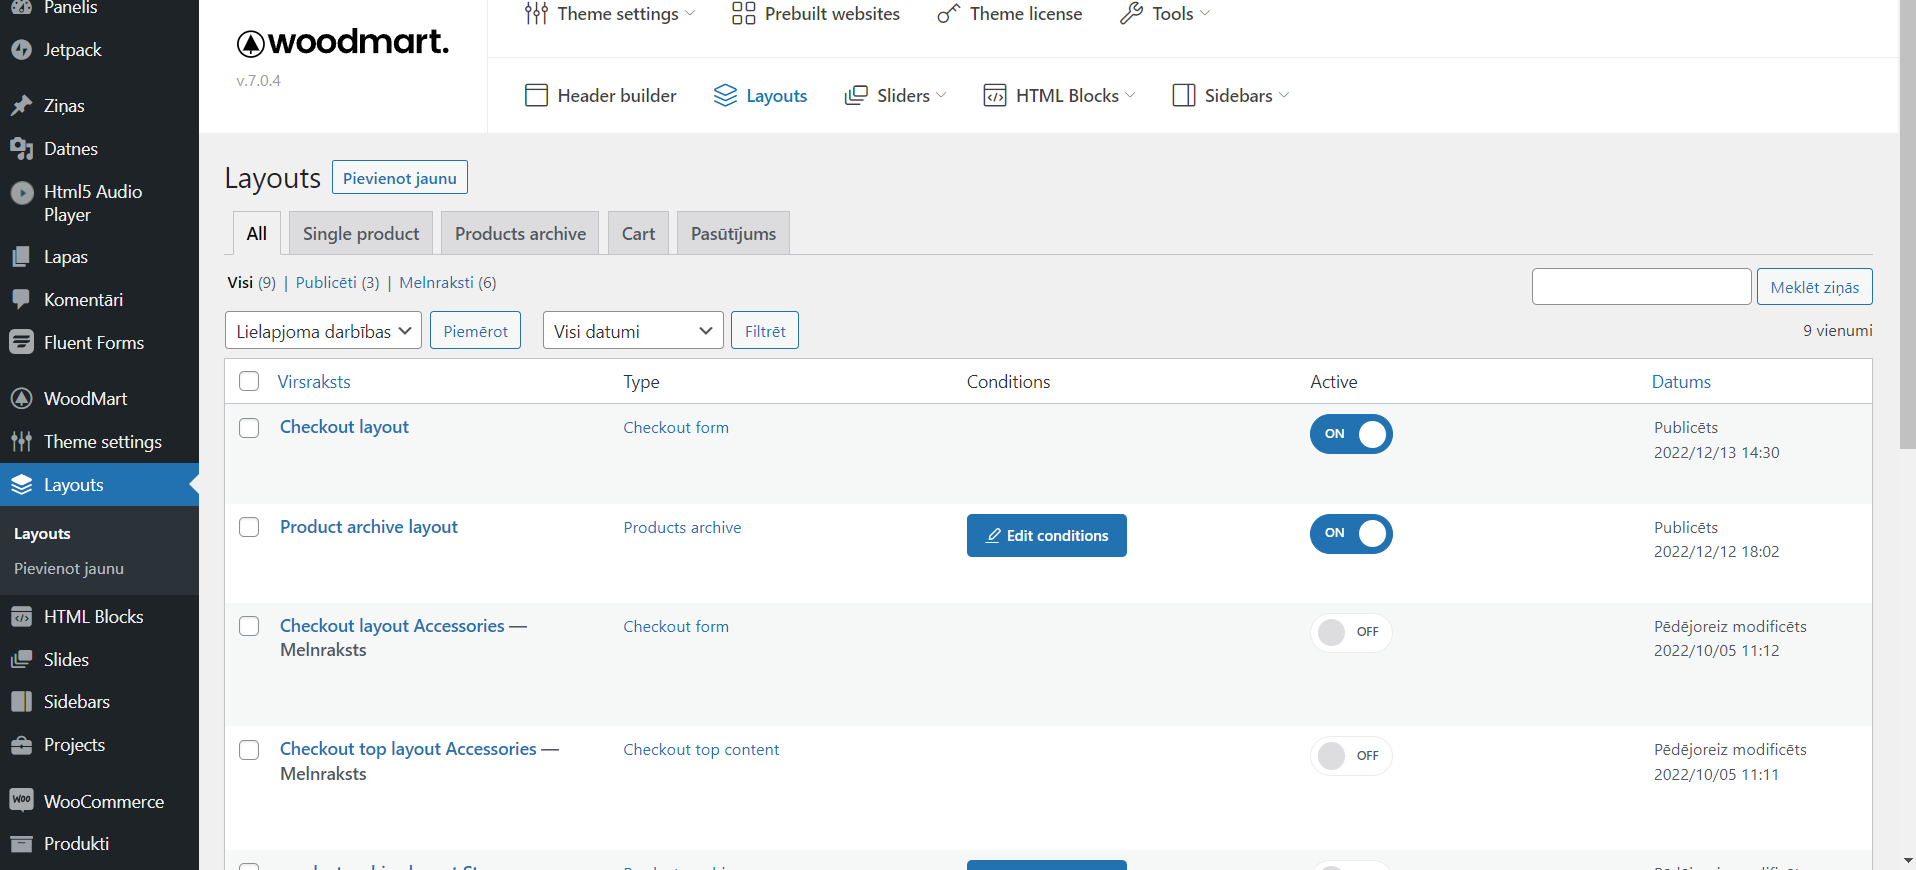
Task: Click the Sidebars panel icon in top navigation
Action: click(x=1184, y=96)
